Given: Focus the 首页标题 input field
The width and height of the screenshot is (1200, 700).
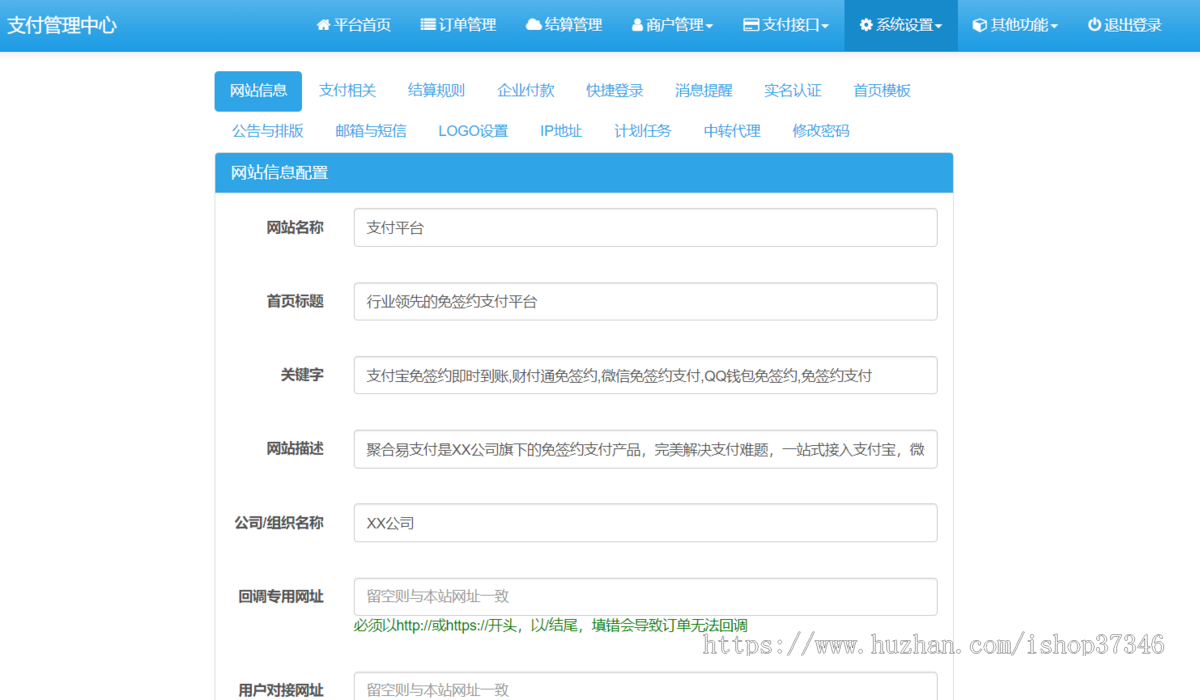Looking at the screenshot, I should point(645,301).
